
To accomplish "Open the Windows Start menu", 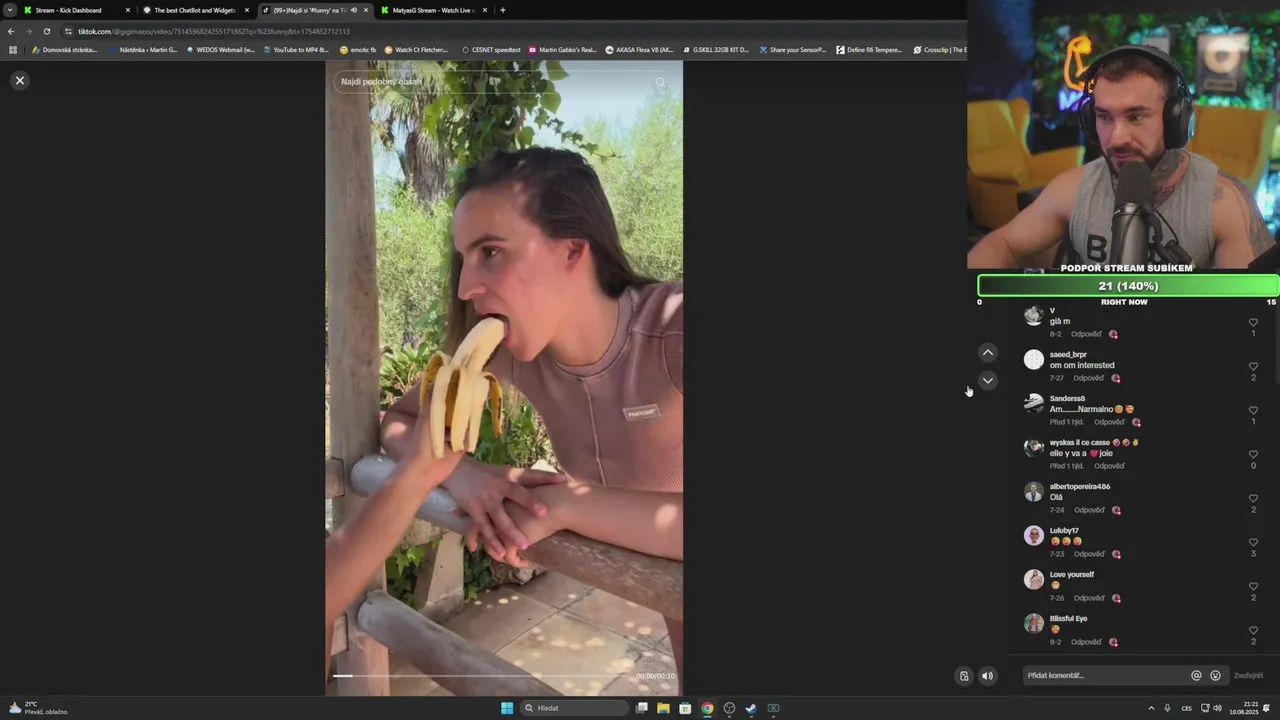I will (507, 708).
